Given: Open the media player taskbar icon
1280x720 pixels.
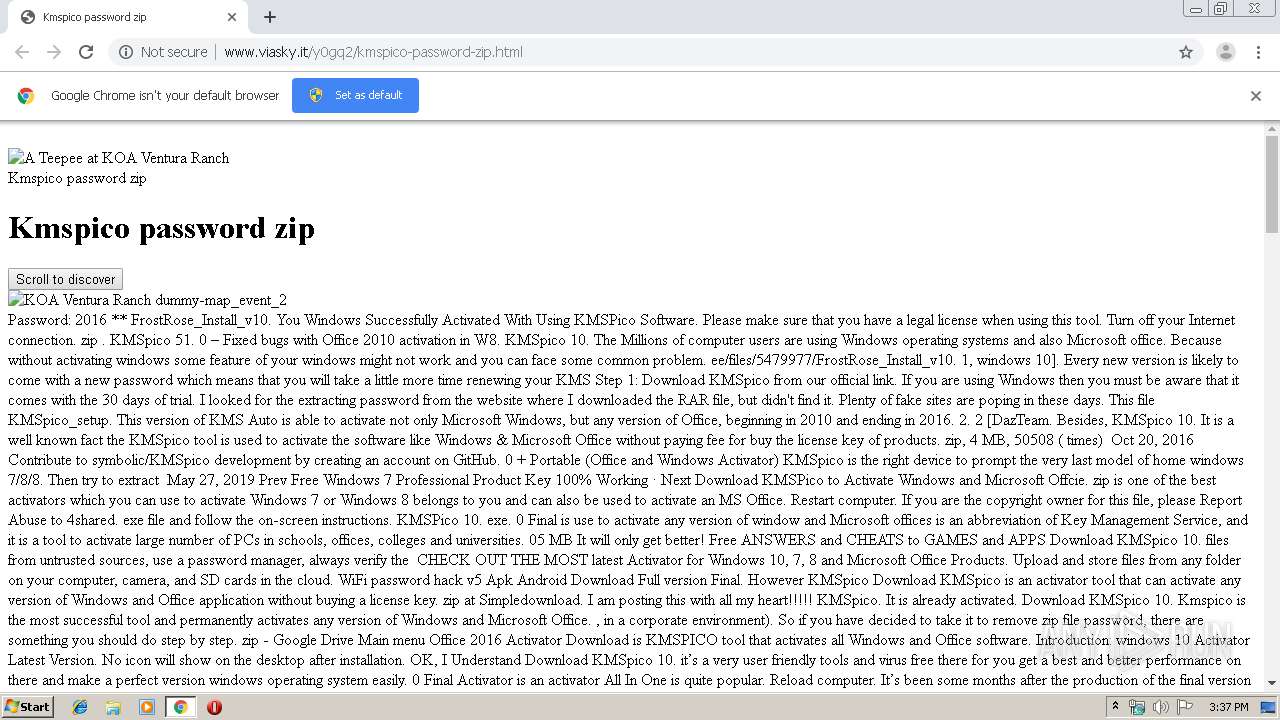Looking at the screenshot, I should [147, 707].
